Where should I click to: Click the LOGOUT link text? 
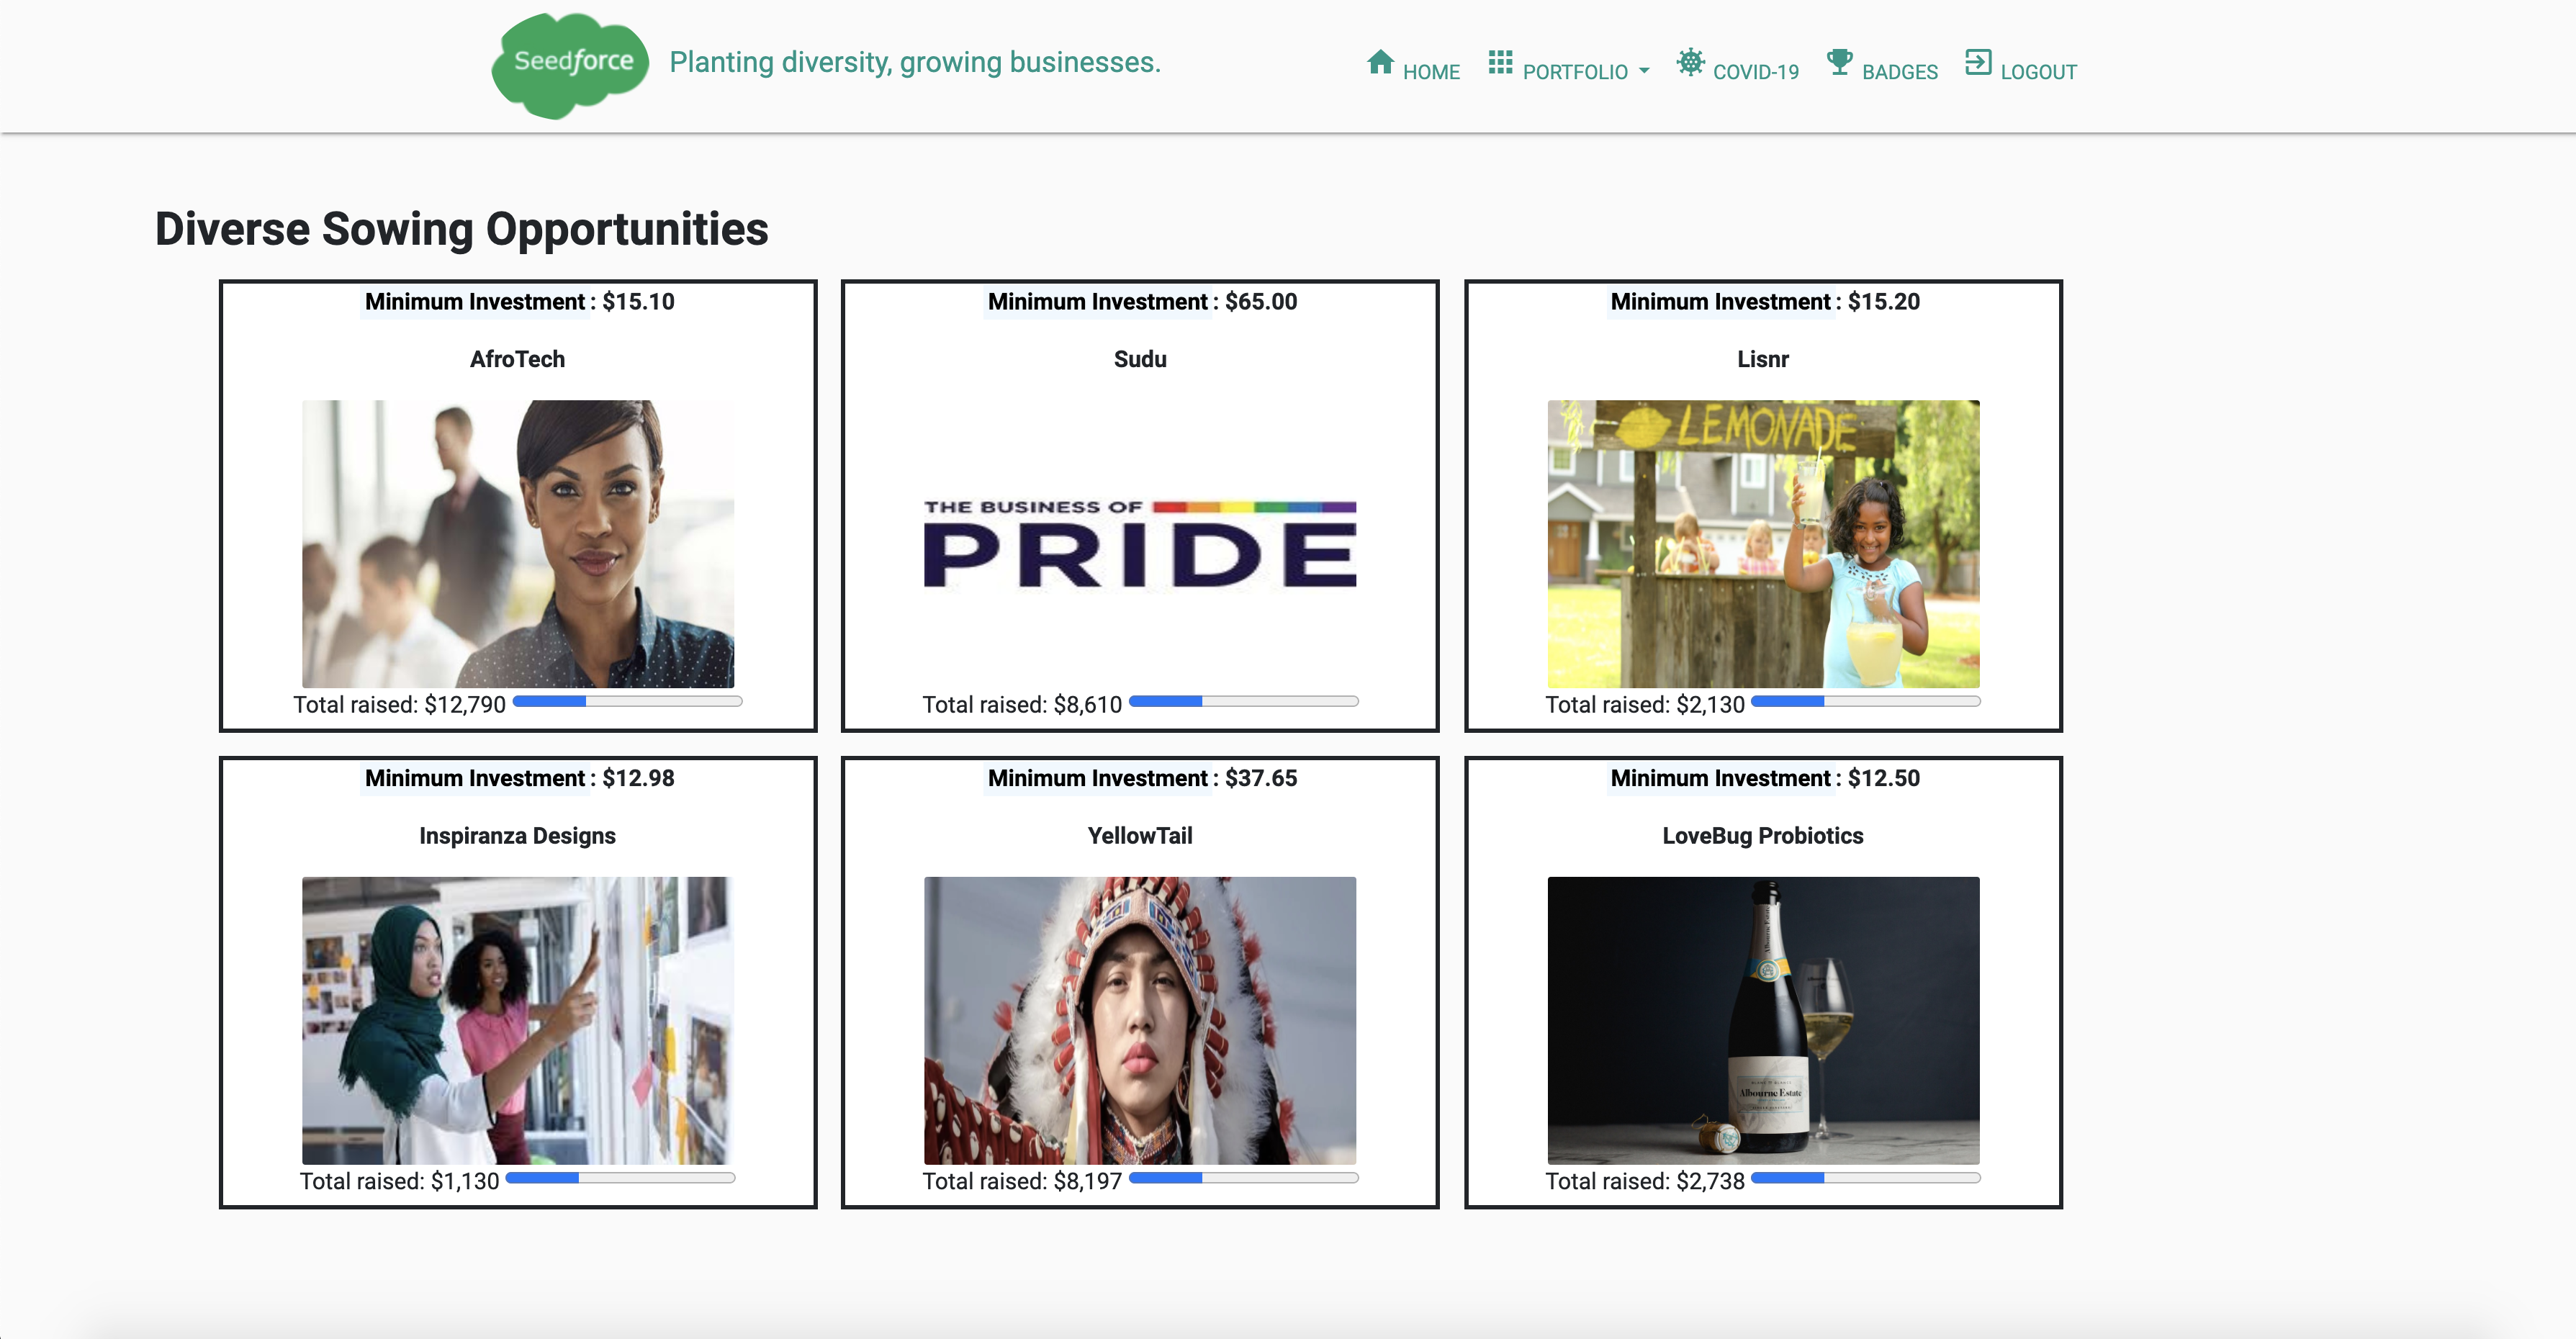pyautogui.click(x=2038, y=72)
